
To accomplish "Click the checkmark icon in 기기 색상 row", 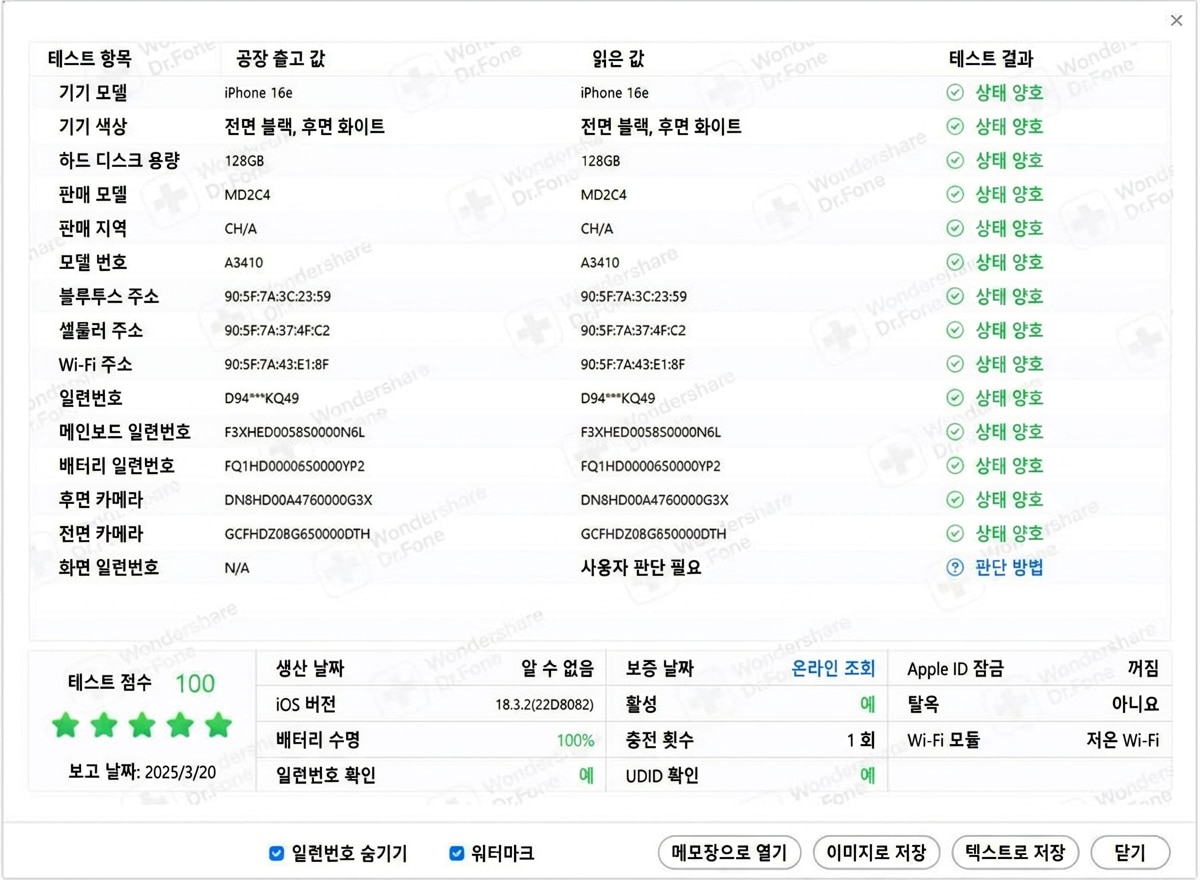I will point(955,127).
